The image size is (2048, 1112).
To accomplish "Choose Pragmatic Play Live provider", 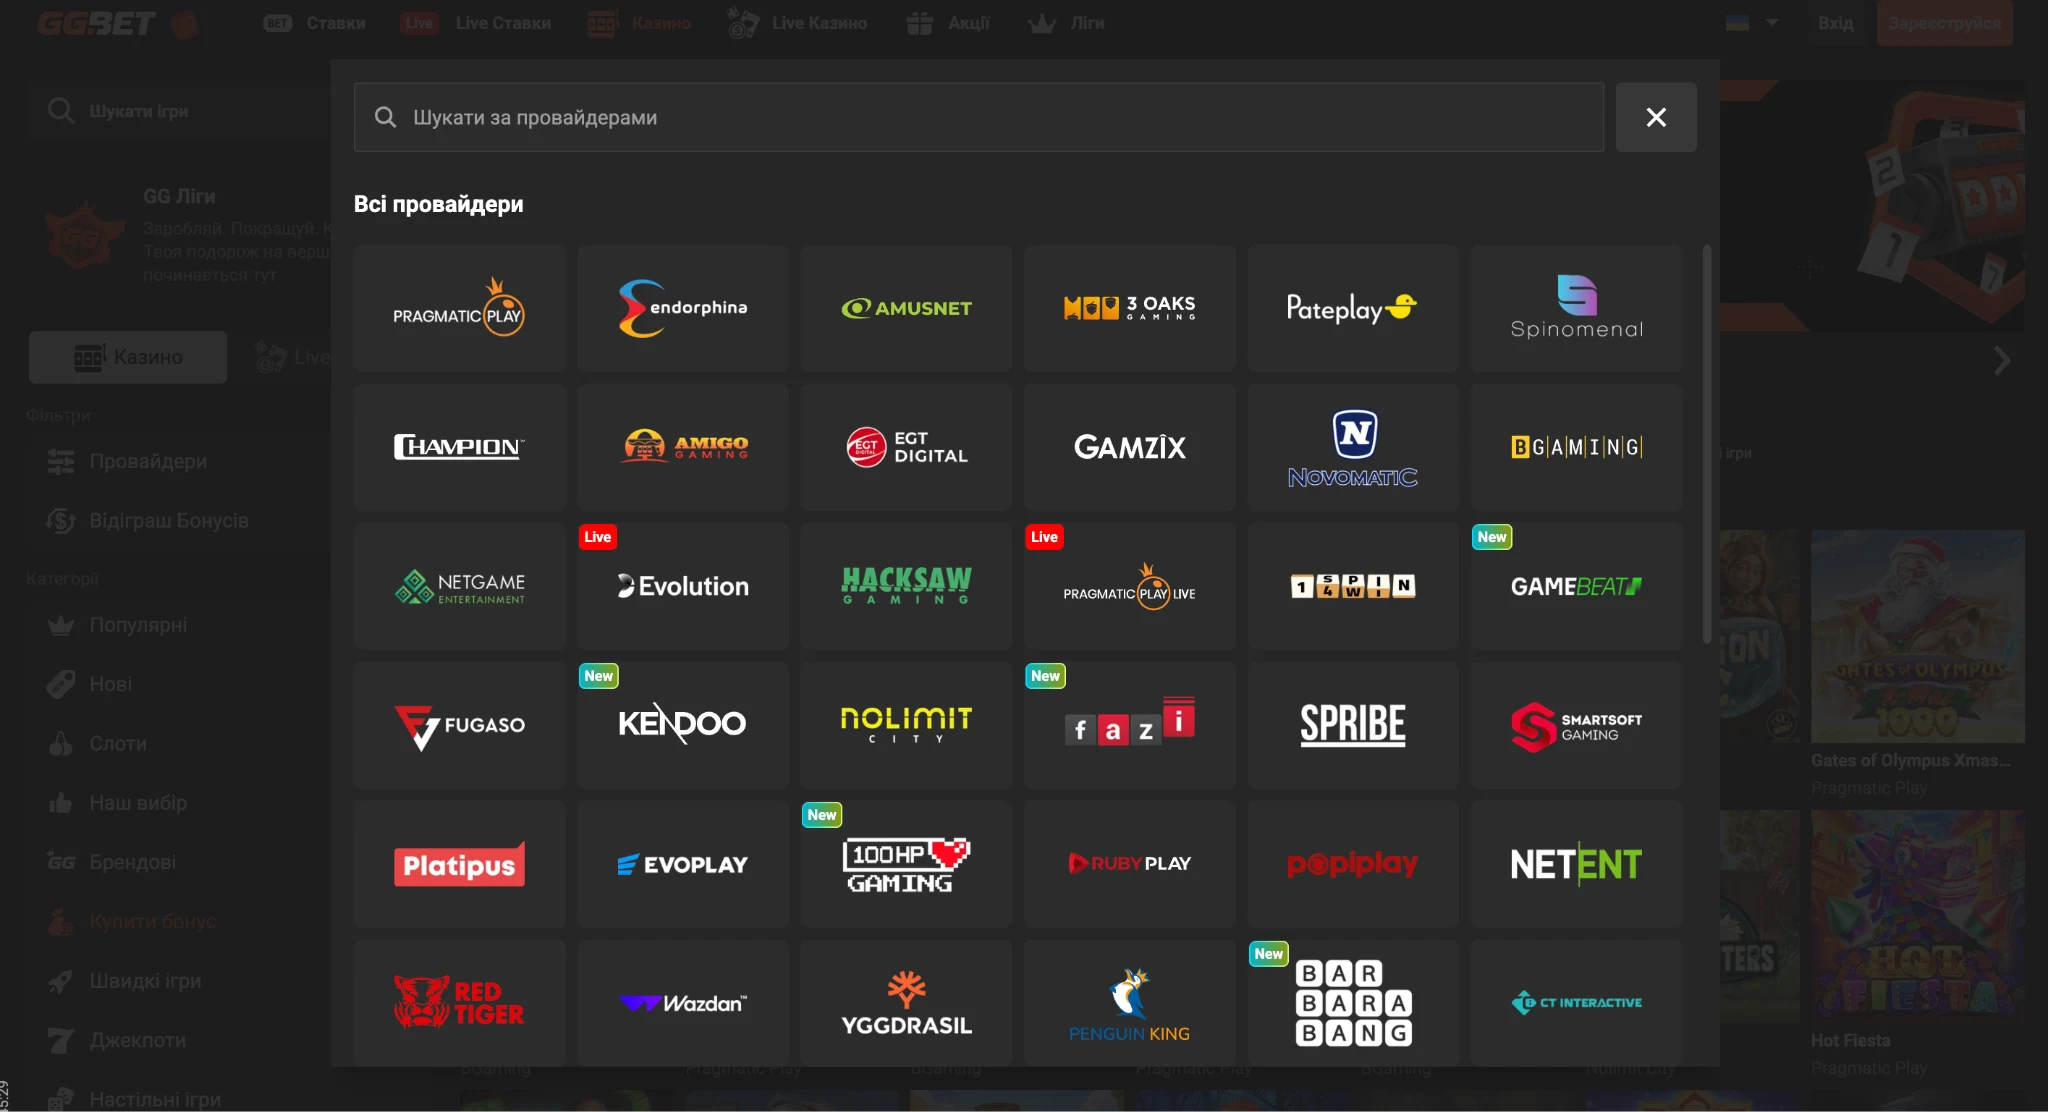I will [1129, 586].
